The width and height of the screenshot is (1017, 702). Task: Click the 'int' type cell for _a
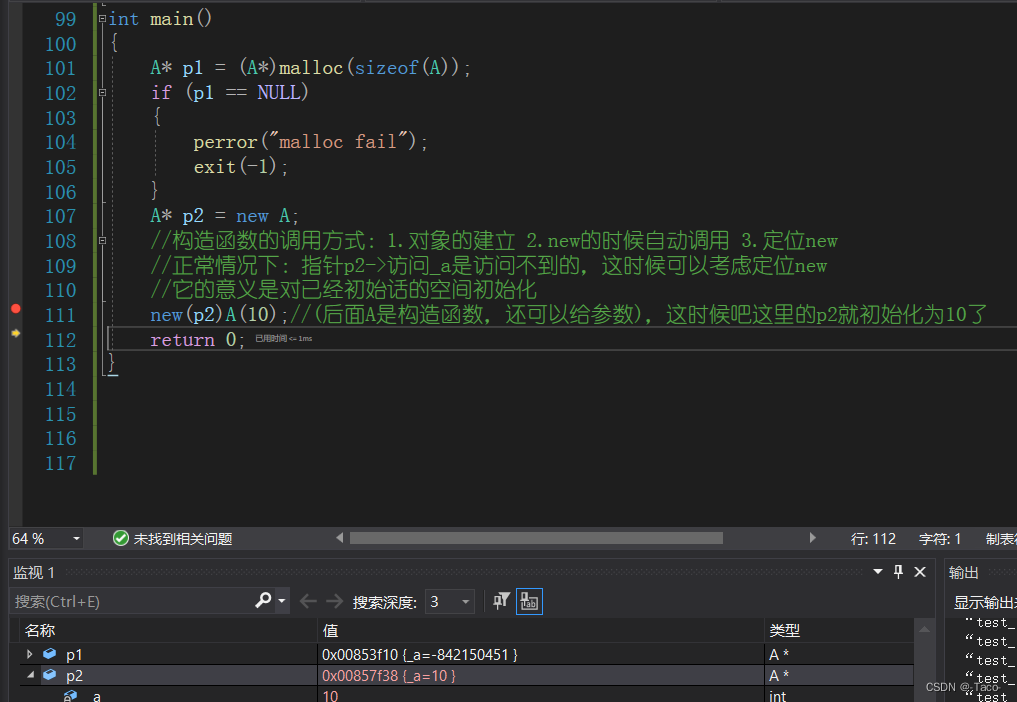[778, 696]
